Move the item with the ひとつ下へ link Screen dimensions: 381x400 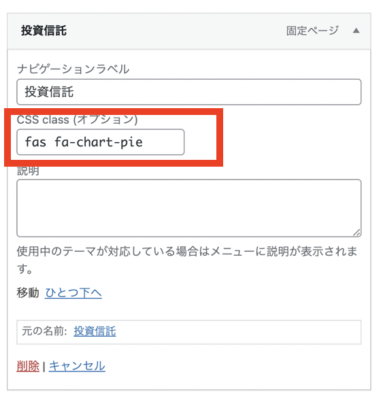(73, 293)
